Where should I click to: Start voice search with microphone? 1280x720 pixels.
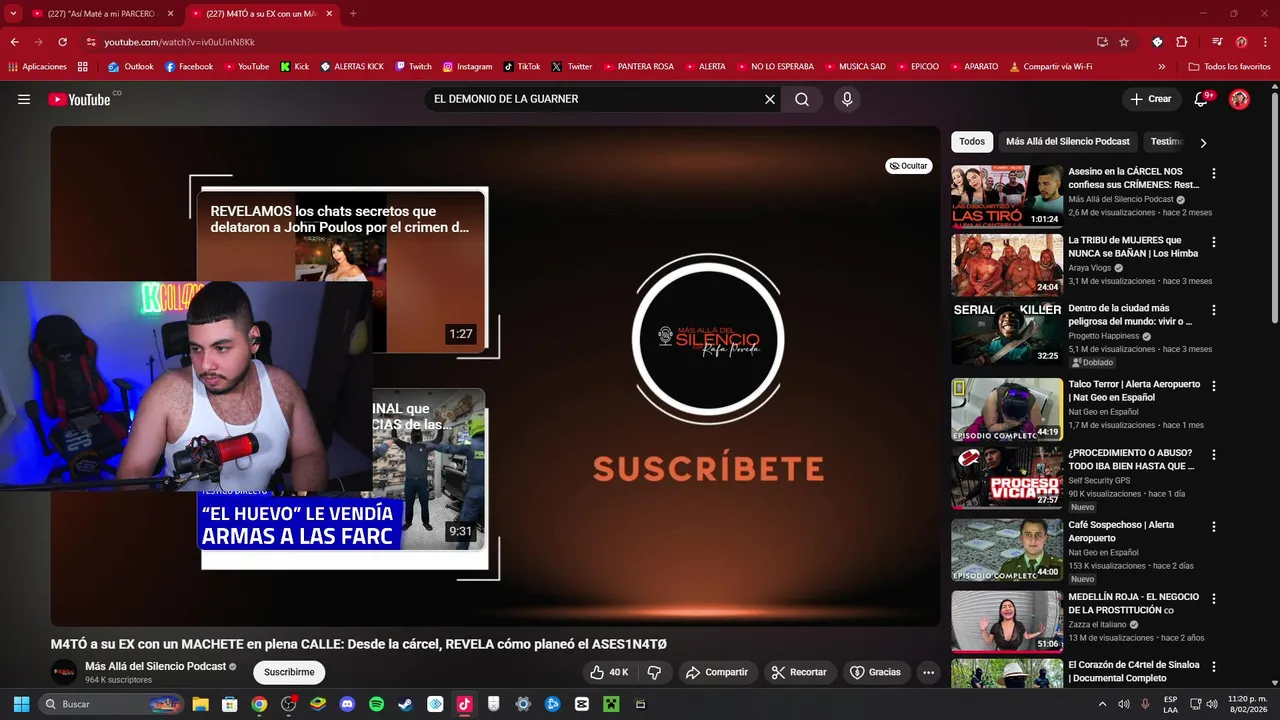tap(847, 99)
